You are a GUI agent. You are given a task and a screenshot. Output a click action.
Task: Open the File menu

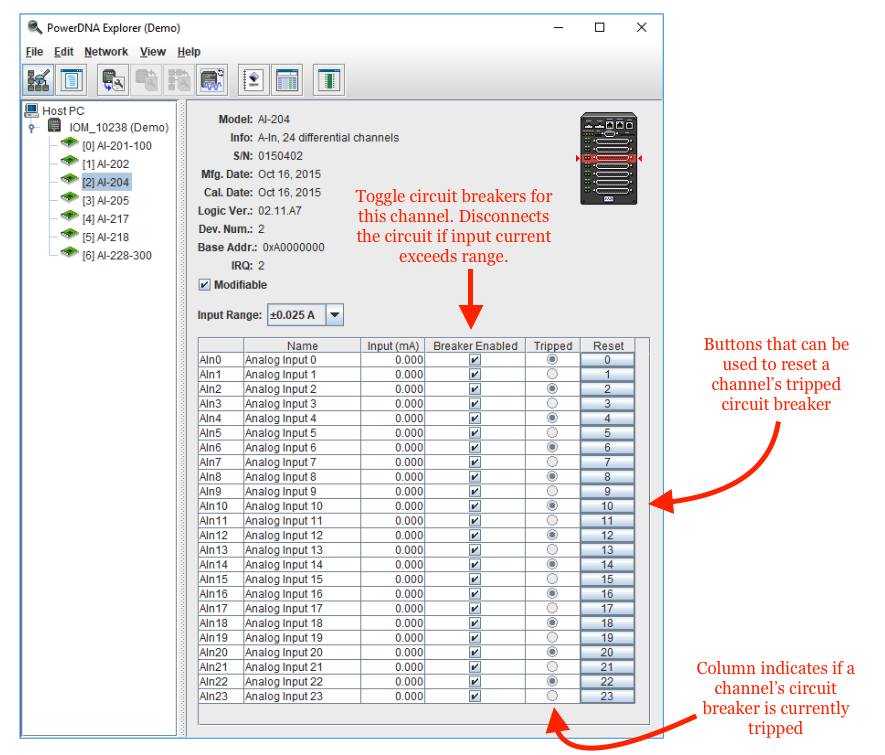[34, 52]
